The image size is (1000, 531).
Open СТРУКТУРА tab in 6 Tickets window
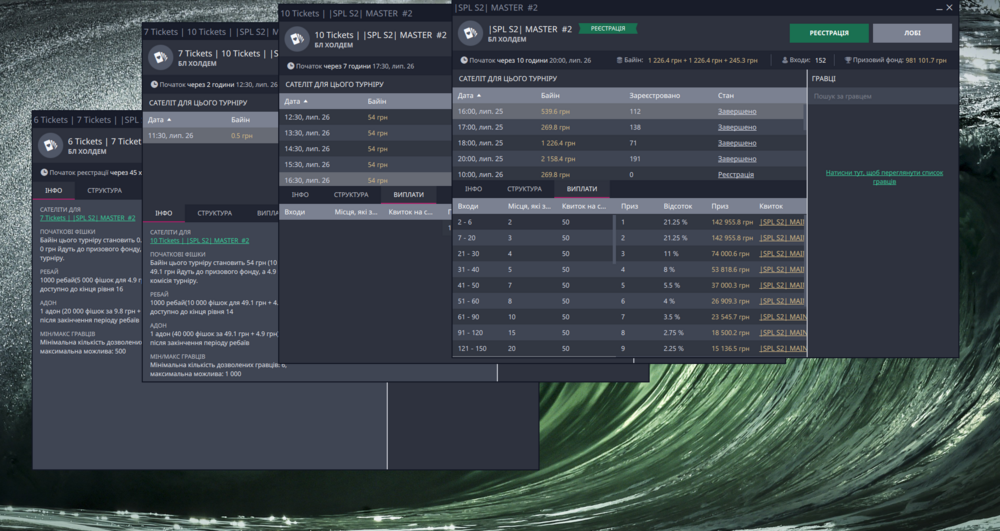point(105,190)
